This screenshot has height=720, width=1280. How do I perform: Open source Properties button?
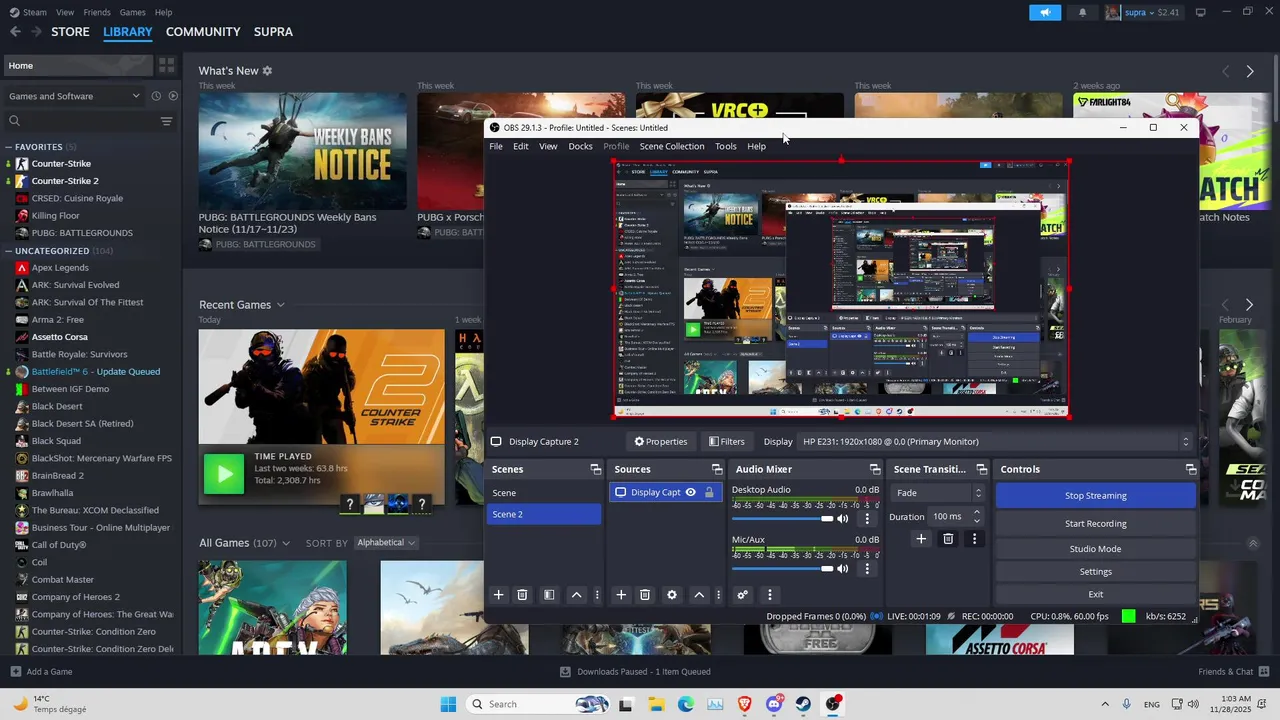point(661,441)
